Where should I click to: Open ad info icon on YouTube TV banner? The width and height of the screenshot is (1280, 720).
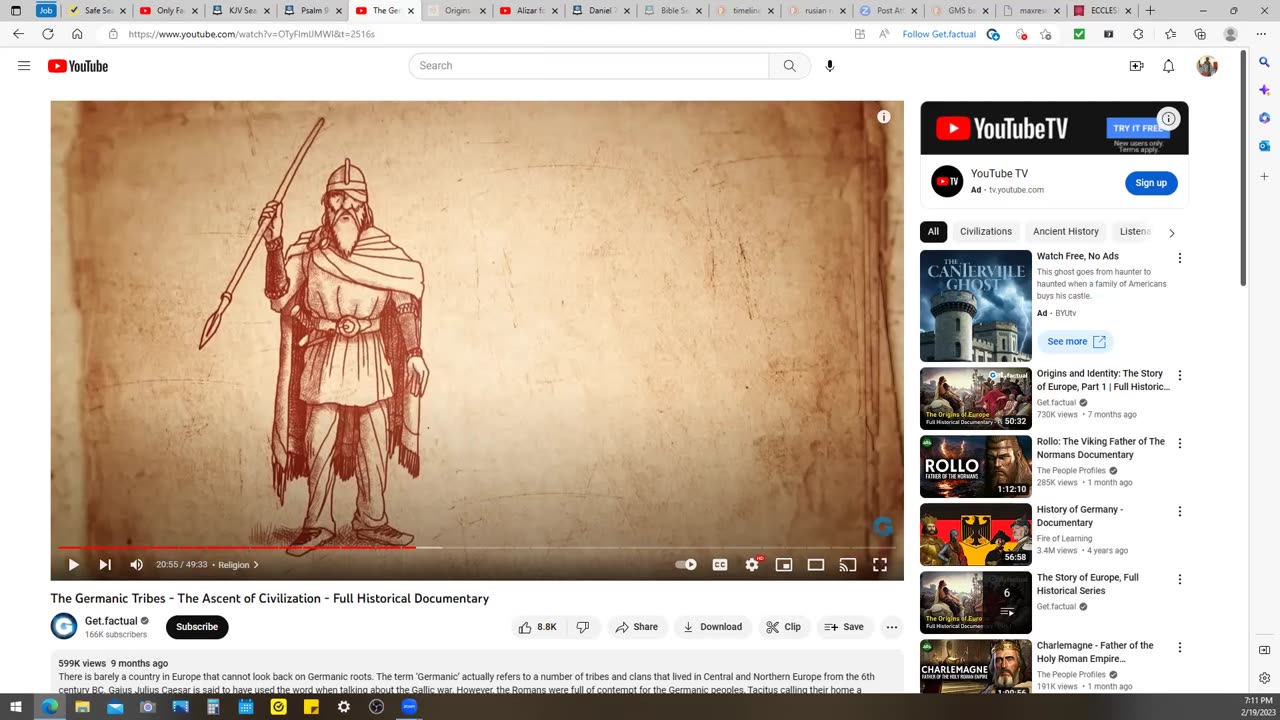(x=1168, y=118)
